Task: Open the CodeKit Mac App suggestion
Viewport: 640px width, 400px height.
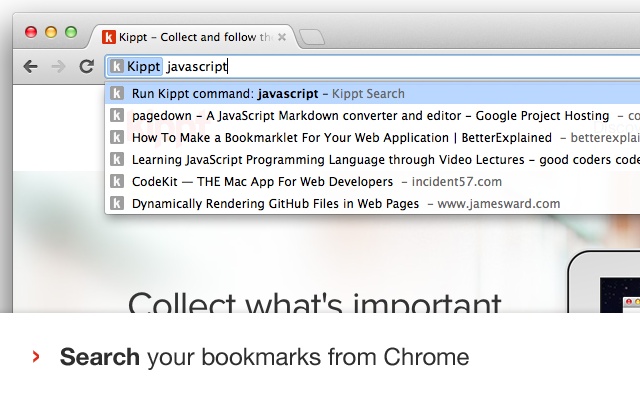Action: coord(372,182)
